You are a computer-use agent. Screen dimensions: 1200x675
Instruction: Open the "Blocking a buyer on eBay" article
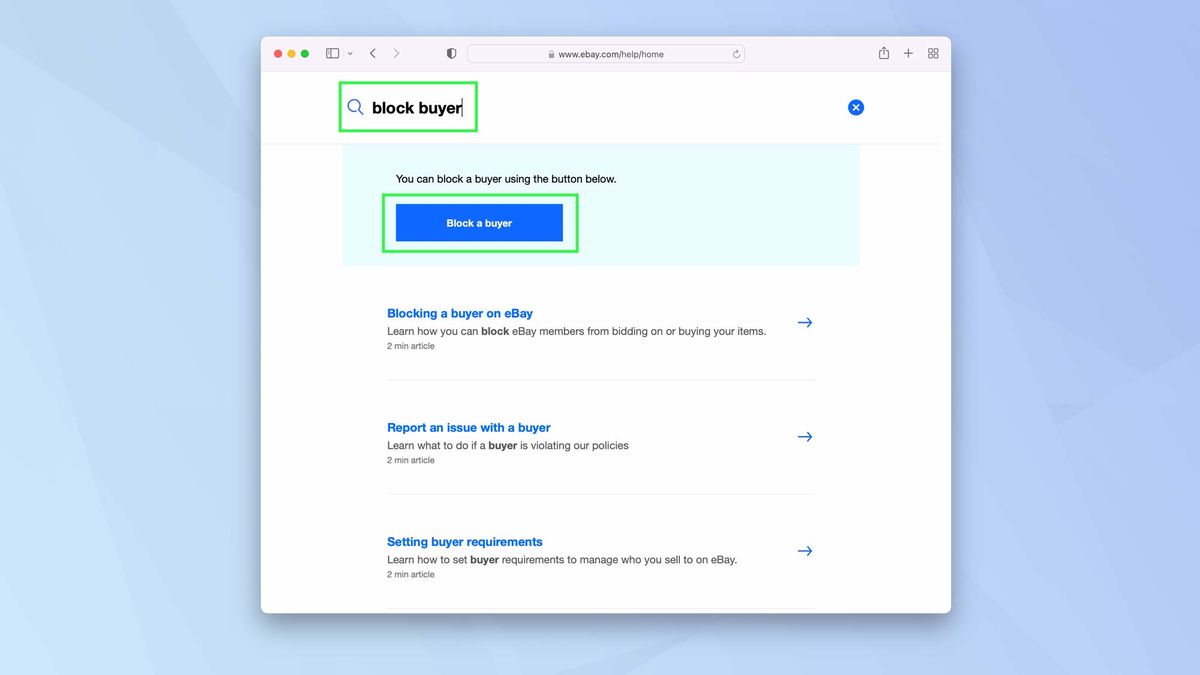point(459,313)
